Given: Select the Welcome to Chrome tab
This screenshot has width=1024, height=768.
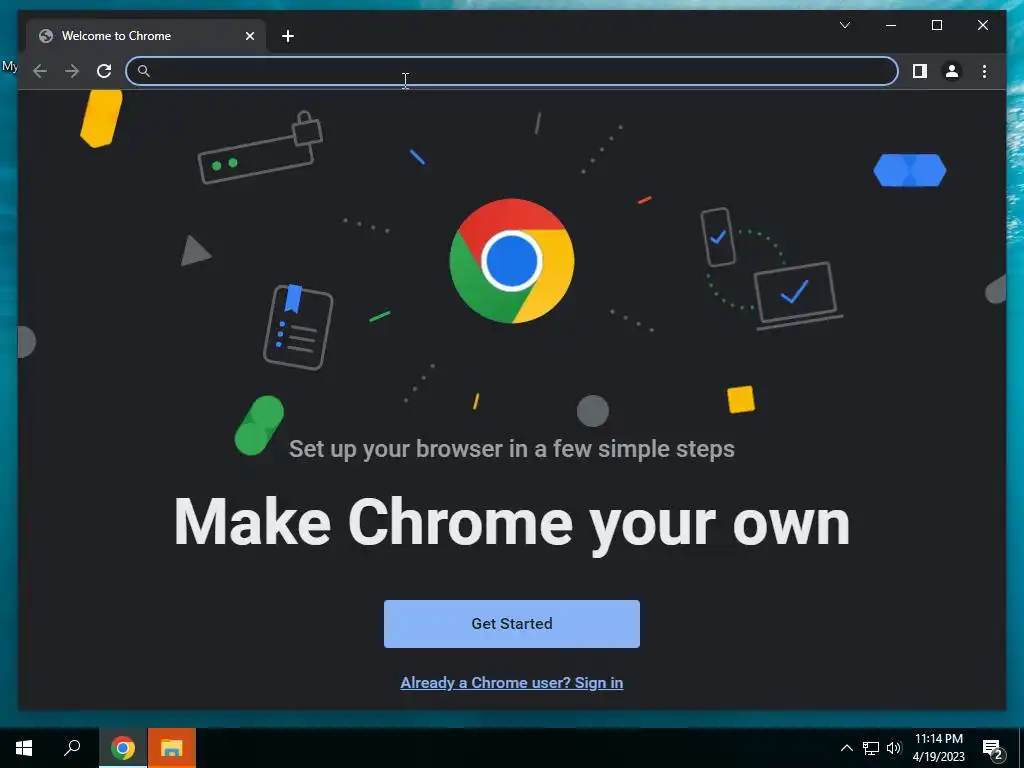Looking at the screenshot, I should [146, 36].
